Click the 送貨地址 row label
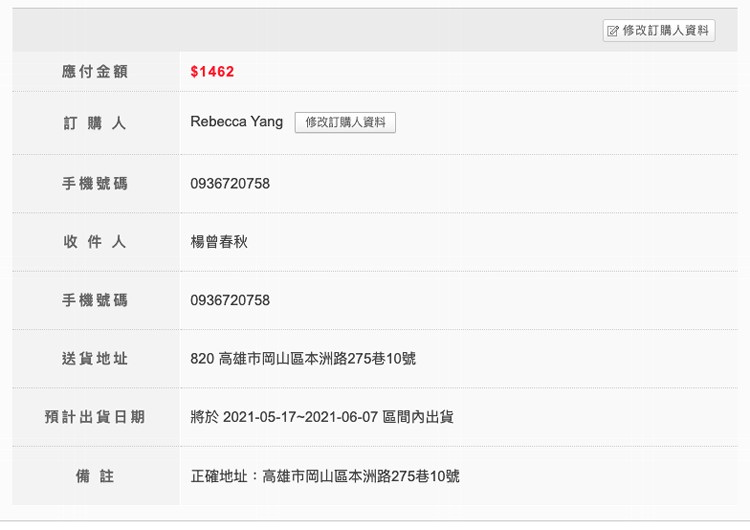This screenshot has height=530, width=750. 95,359
